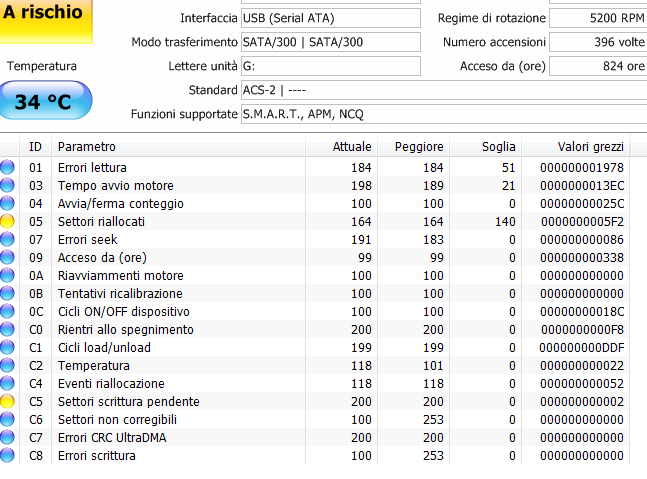
Task: Click the Valori grezzi column header
Action: [578, 147]
